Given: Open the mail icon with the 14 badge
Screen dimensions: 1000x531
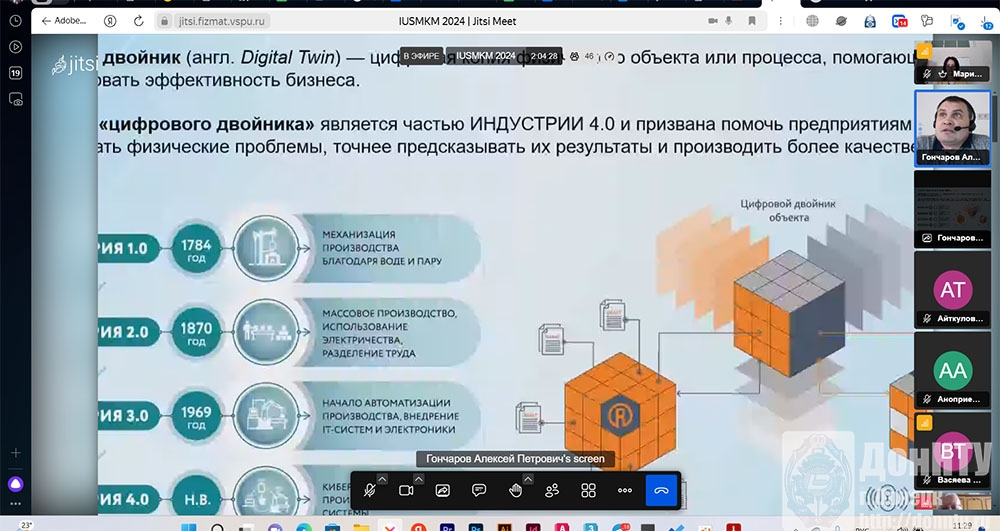Looking at the screenshot, I should tap(900, 21).
